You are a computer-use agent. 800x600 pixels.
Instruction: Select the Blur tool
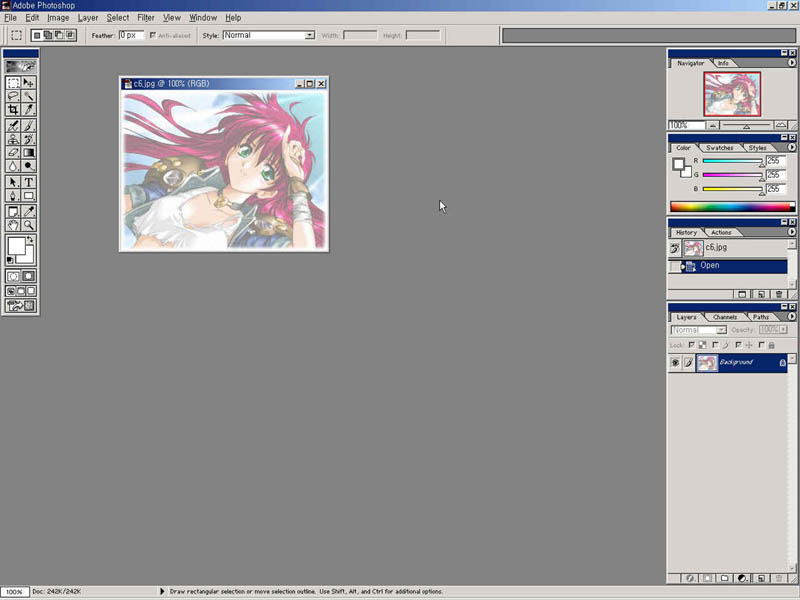pyautogui.click(x=13, y=166)
